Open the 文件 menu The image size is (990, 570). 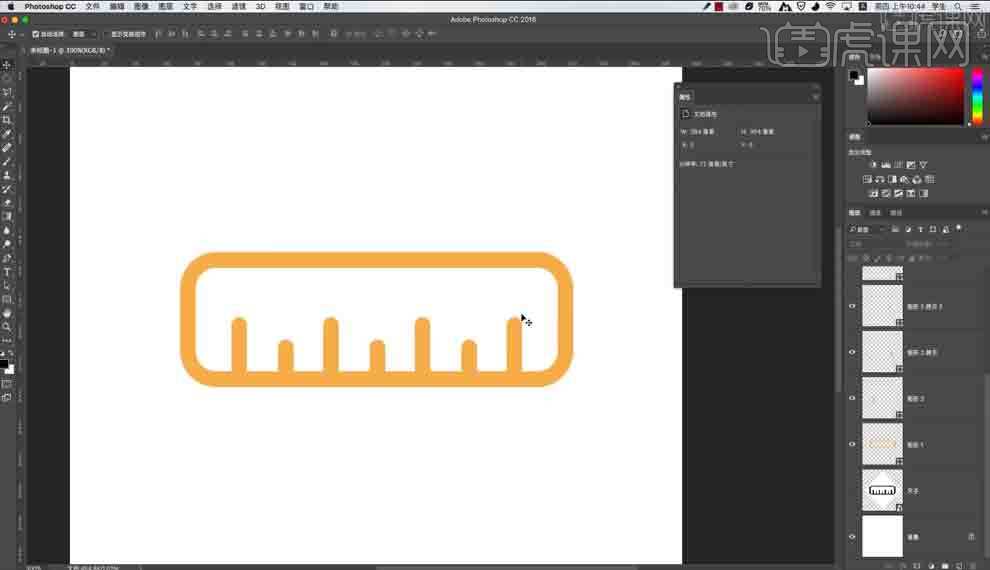(92, 6)
